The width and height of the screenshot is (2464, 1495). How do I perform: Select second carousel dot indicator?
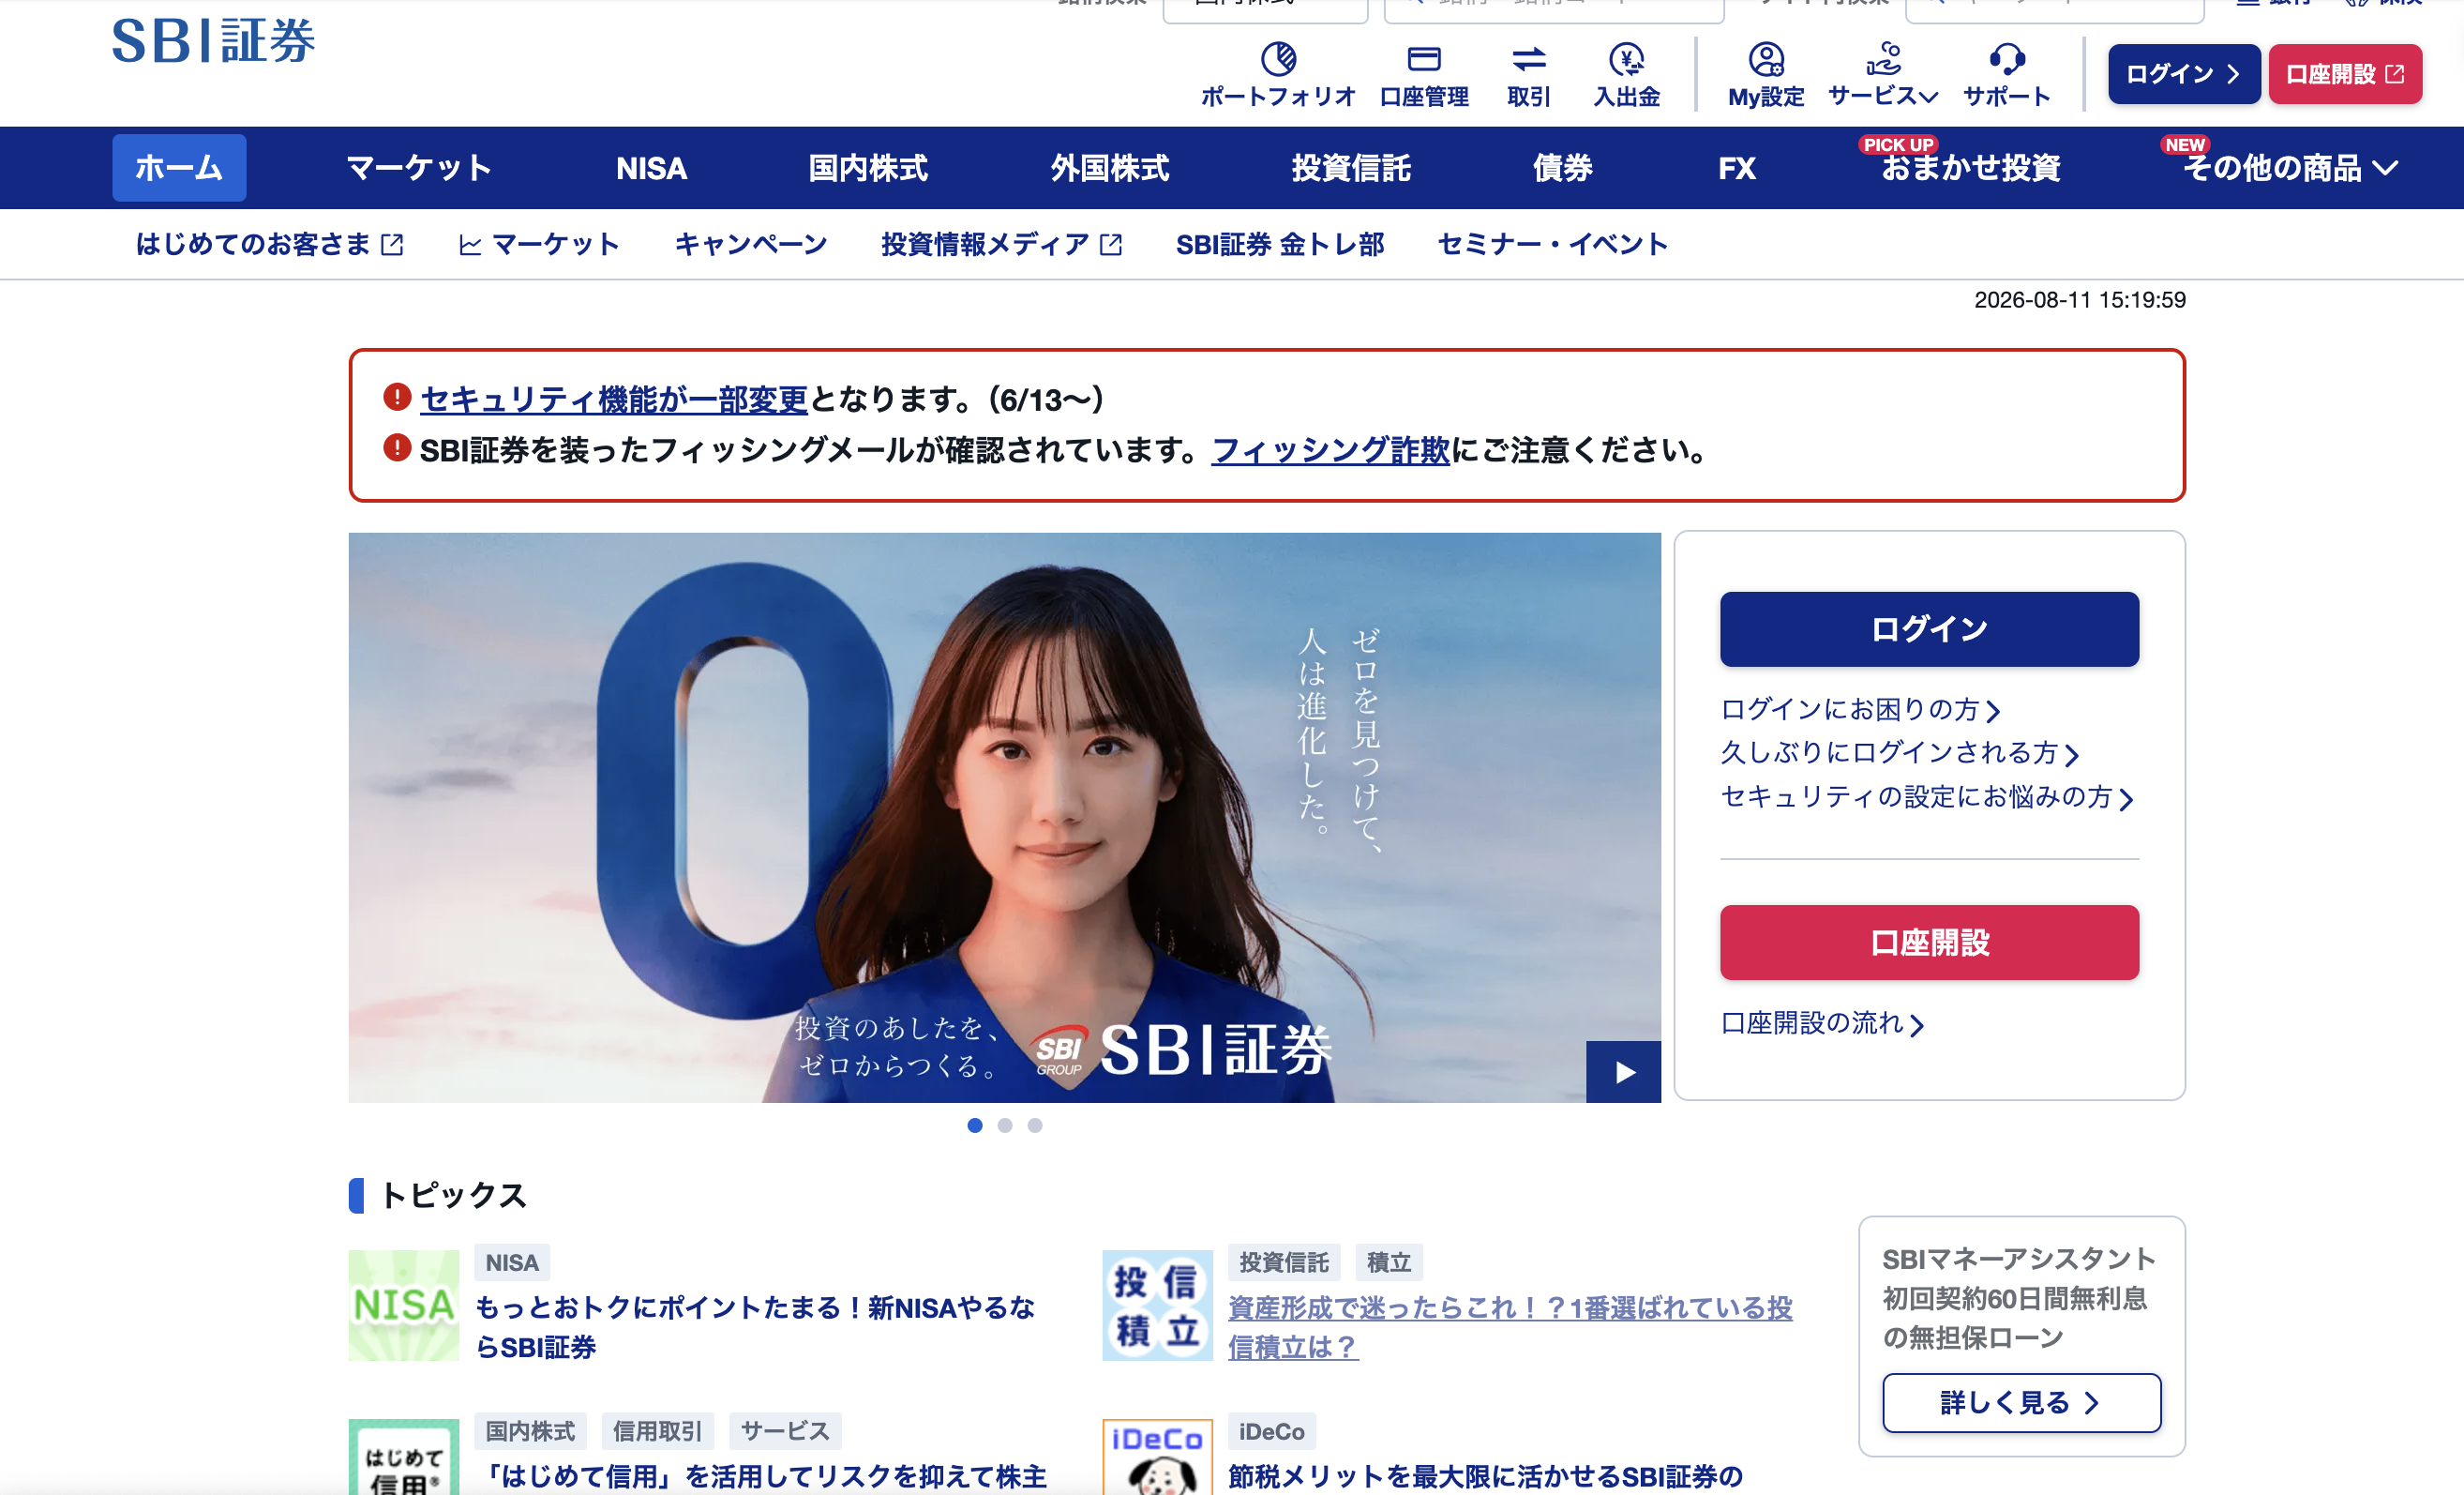[x=1004, y=1125]
